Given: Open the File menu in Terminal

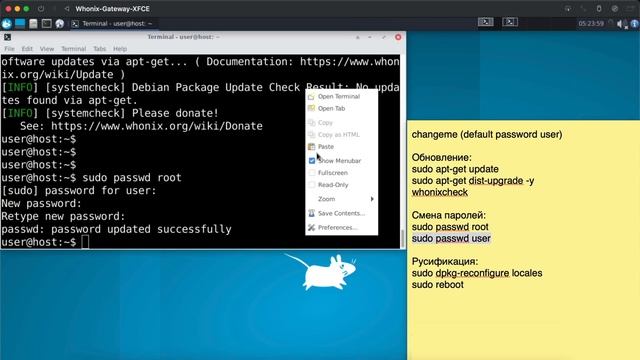Looking at the screenshot, I should tap(9, 49).
